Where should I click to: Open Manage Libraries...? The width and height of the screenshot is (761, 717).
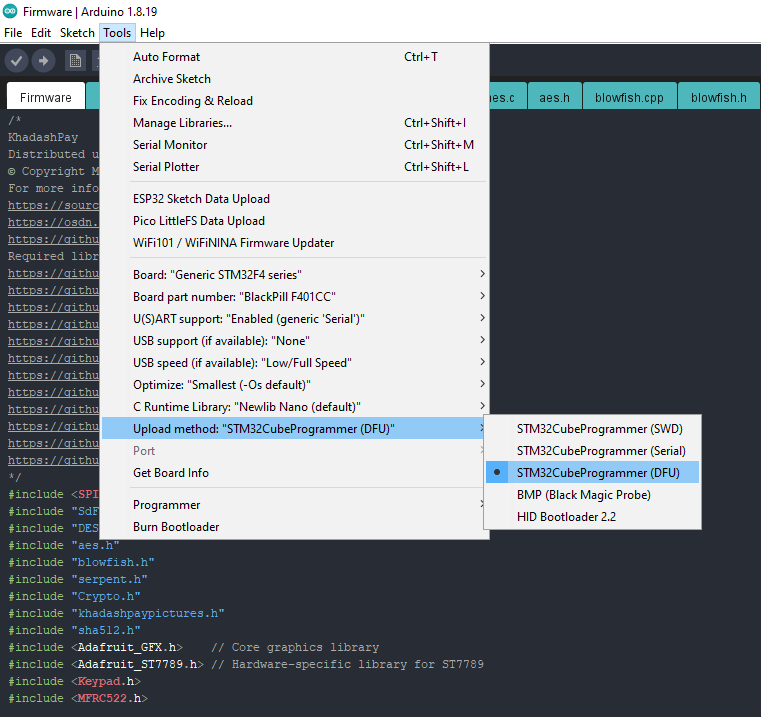[x=295, y=123]
